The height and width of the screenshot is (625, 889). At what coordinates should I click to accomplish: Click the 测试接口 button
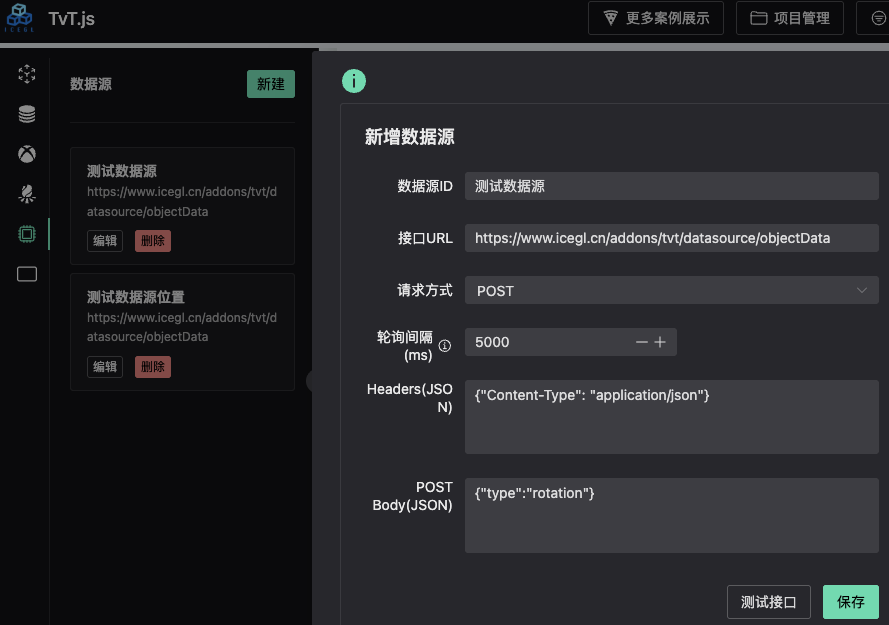click(768, 602)
